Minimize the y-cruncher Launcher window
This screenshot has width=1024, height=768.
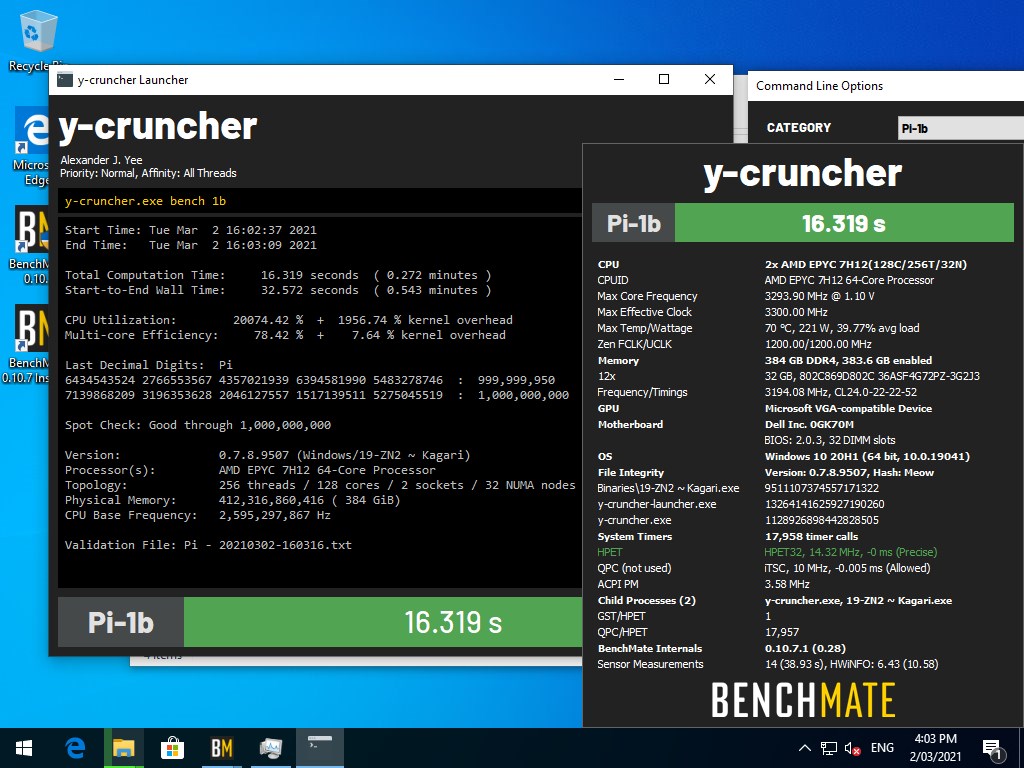(619, 80)
